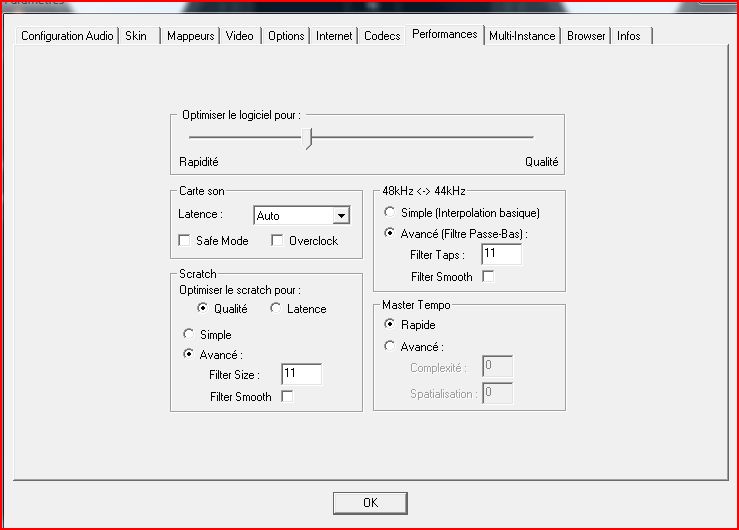Open the Latence dropdown arrow
739x530 pixels.
coord(341,216)
